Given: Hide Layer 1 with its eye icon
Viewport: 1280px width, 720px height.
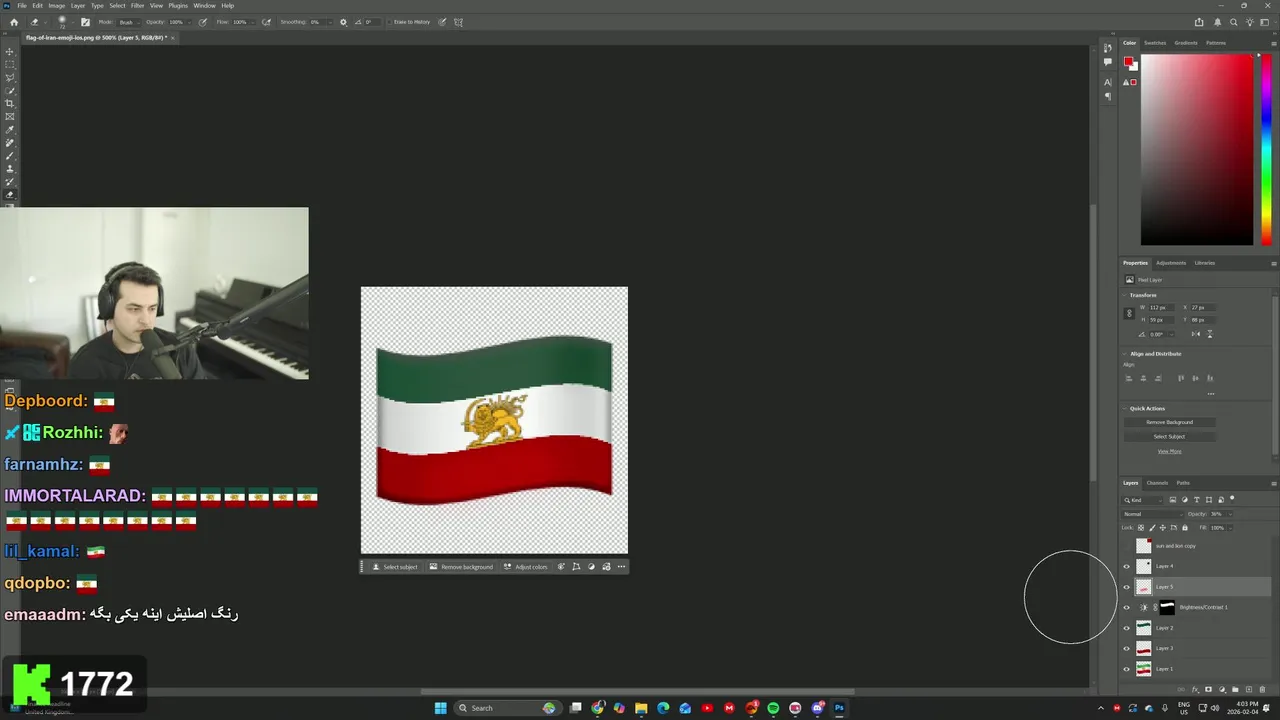Looking at the screenshot, I should pyautogui.click(x=1127, y=669).
